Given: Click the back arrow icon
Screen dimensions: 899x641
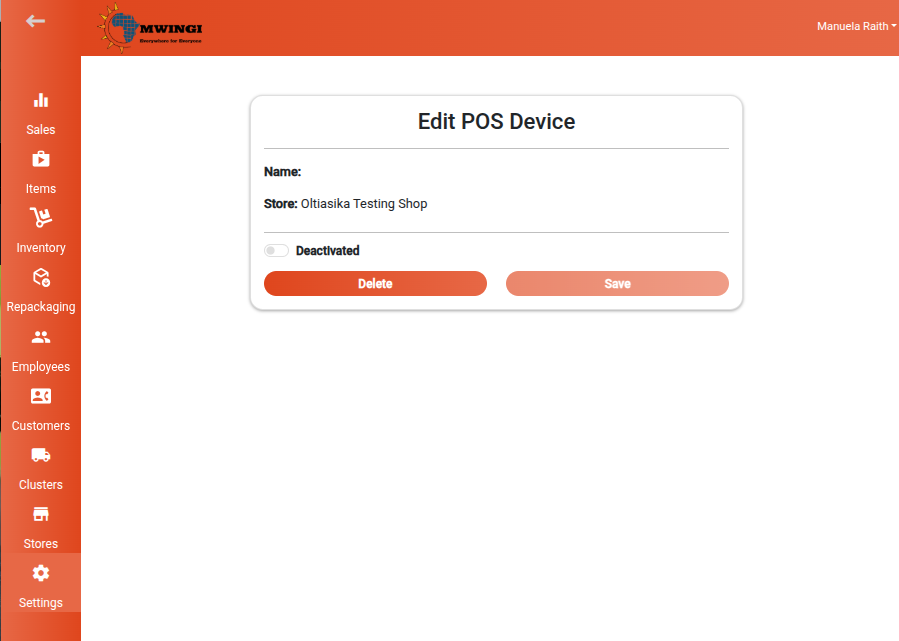Looking at the screenshot, I should tap(36, 21).
